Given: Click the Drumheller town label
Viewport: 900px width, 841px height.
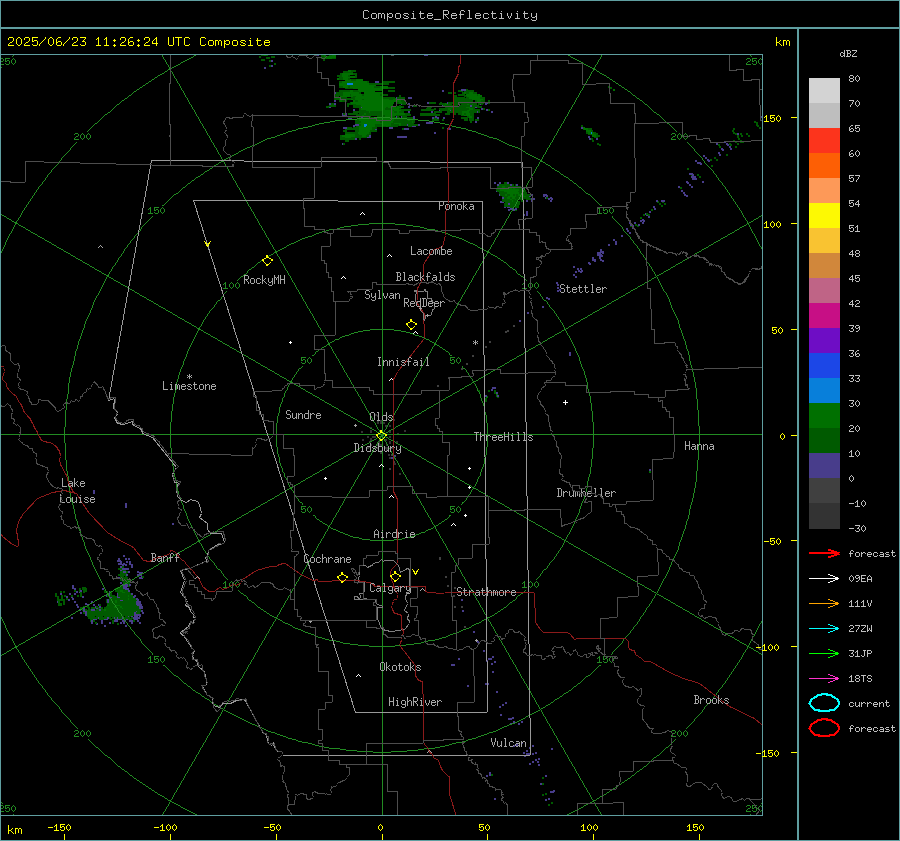Looking at the screenshot, I should pyautogui.click(x=586, y=493).
